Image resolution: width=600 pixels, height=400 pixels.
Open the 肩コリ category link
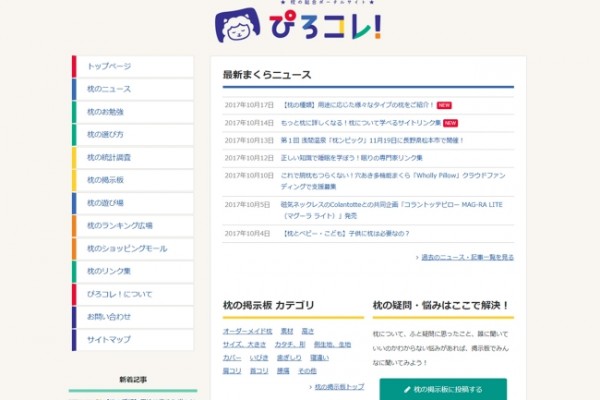point(232,371)
